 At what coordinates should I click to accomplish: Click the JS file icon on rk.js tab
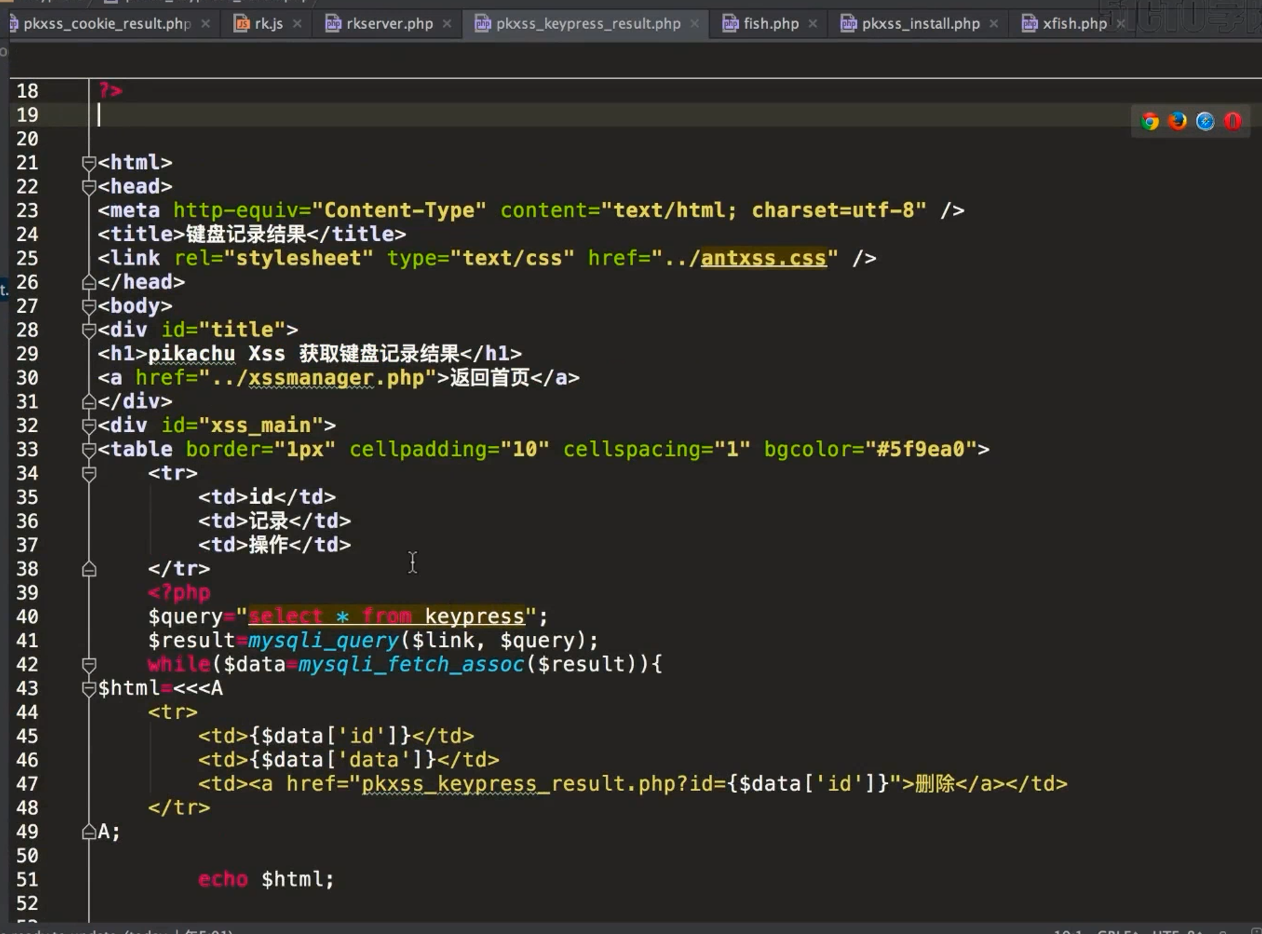point(243,23)
